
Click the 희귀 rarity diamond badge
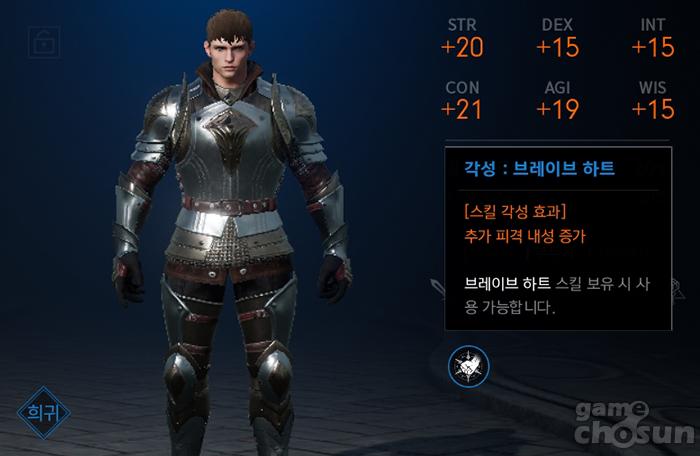pyautogui.click(x=44, y=412)
